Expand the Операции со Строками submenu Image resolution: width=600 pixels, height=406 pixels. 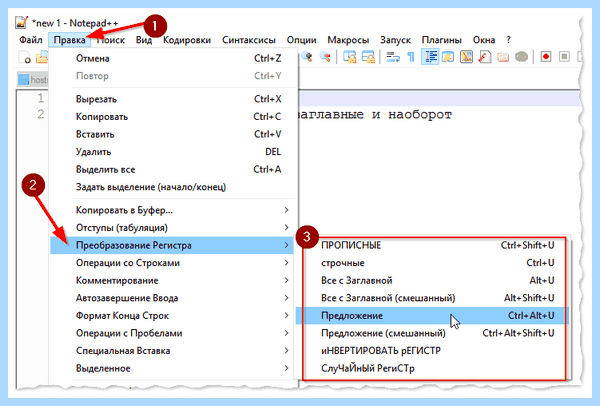174,263
